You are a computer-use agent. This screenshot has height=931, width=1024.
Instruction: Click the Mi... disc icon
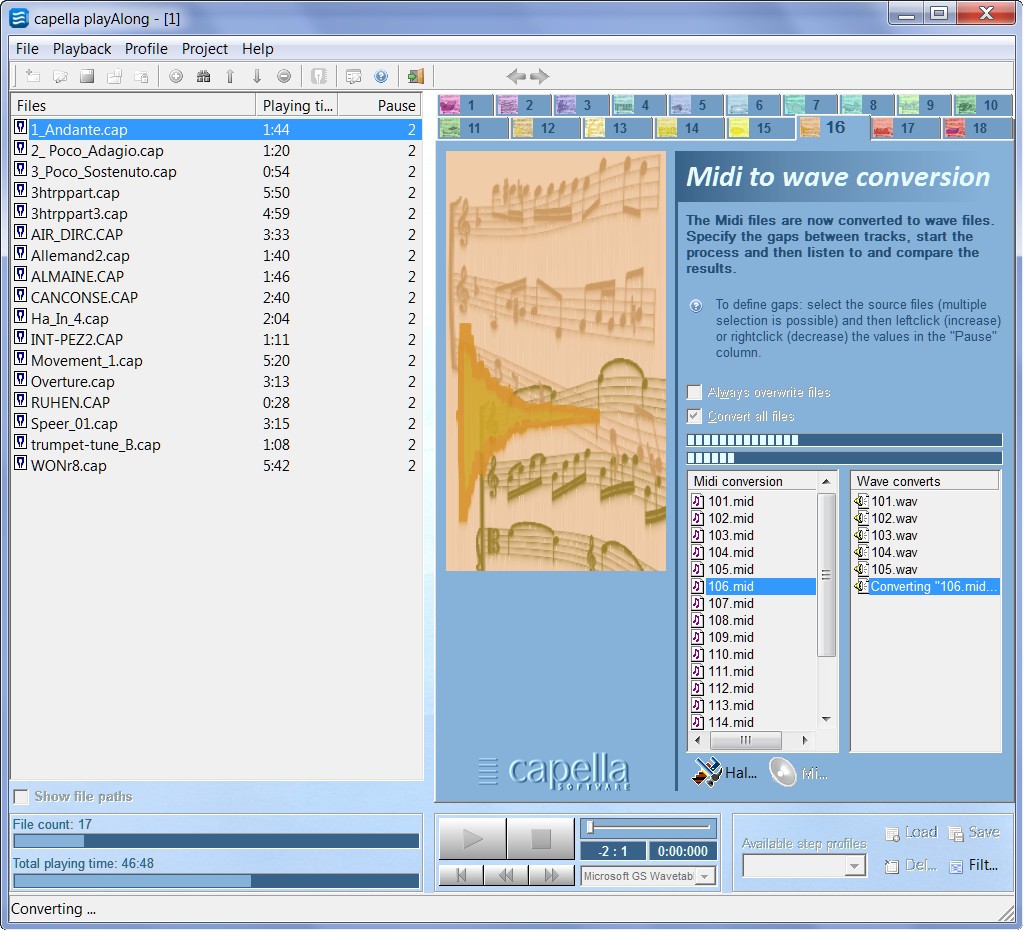click(782, 772)
